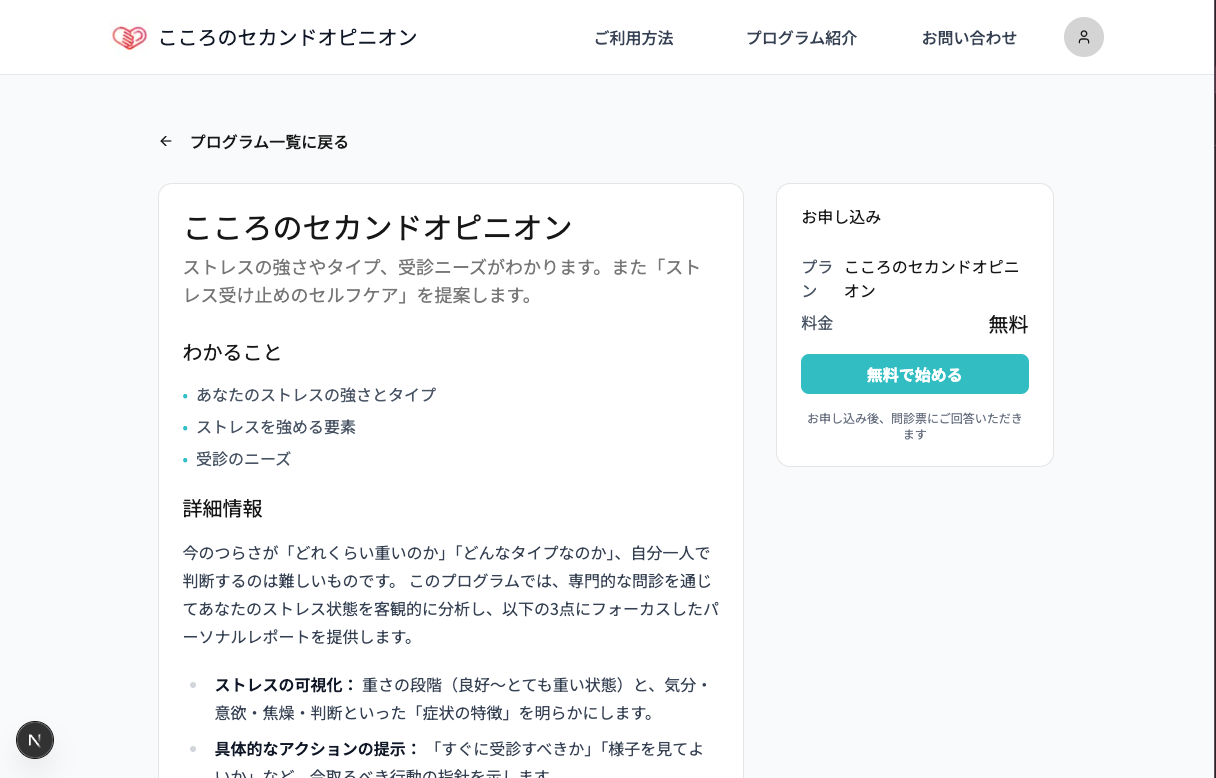
Task: Click the heart logo icon in the header
Action: pyautogui.click(x=129, y=38)
